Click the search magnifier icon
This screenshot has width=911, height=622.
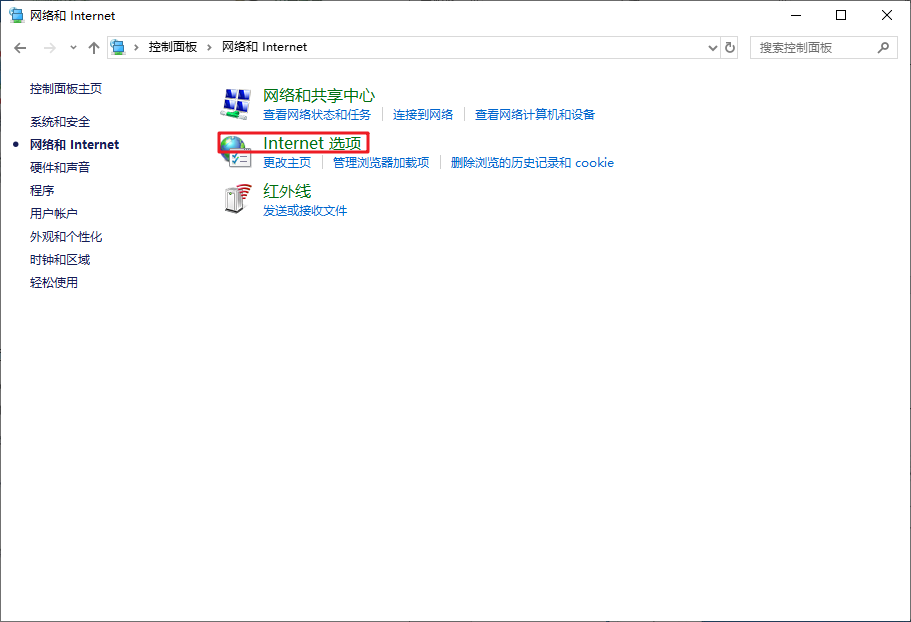[883, 47]
